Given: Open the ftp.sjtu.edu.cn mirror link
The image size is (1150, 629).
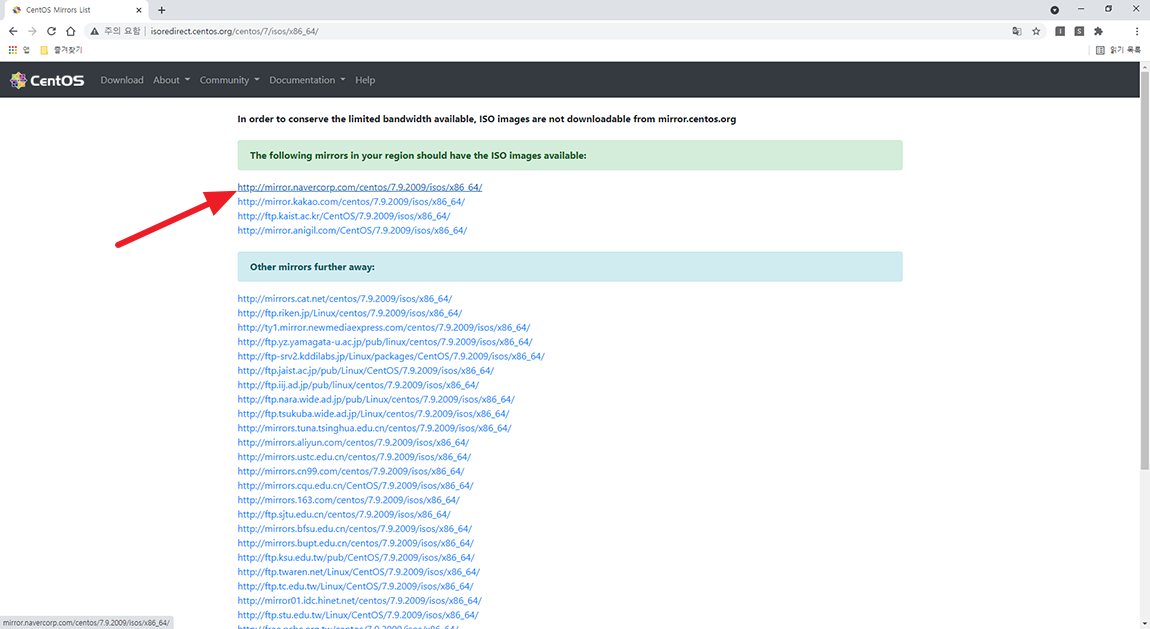Looking at the screenshot, I should (344, 515).
